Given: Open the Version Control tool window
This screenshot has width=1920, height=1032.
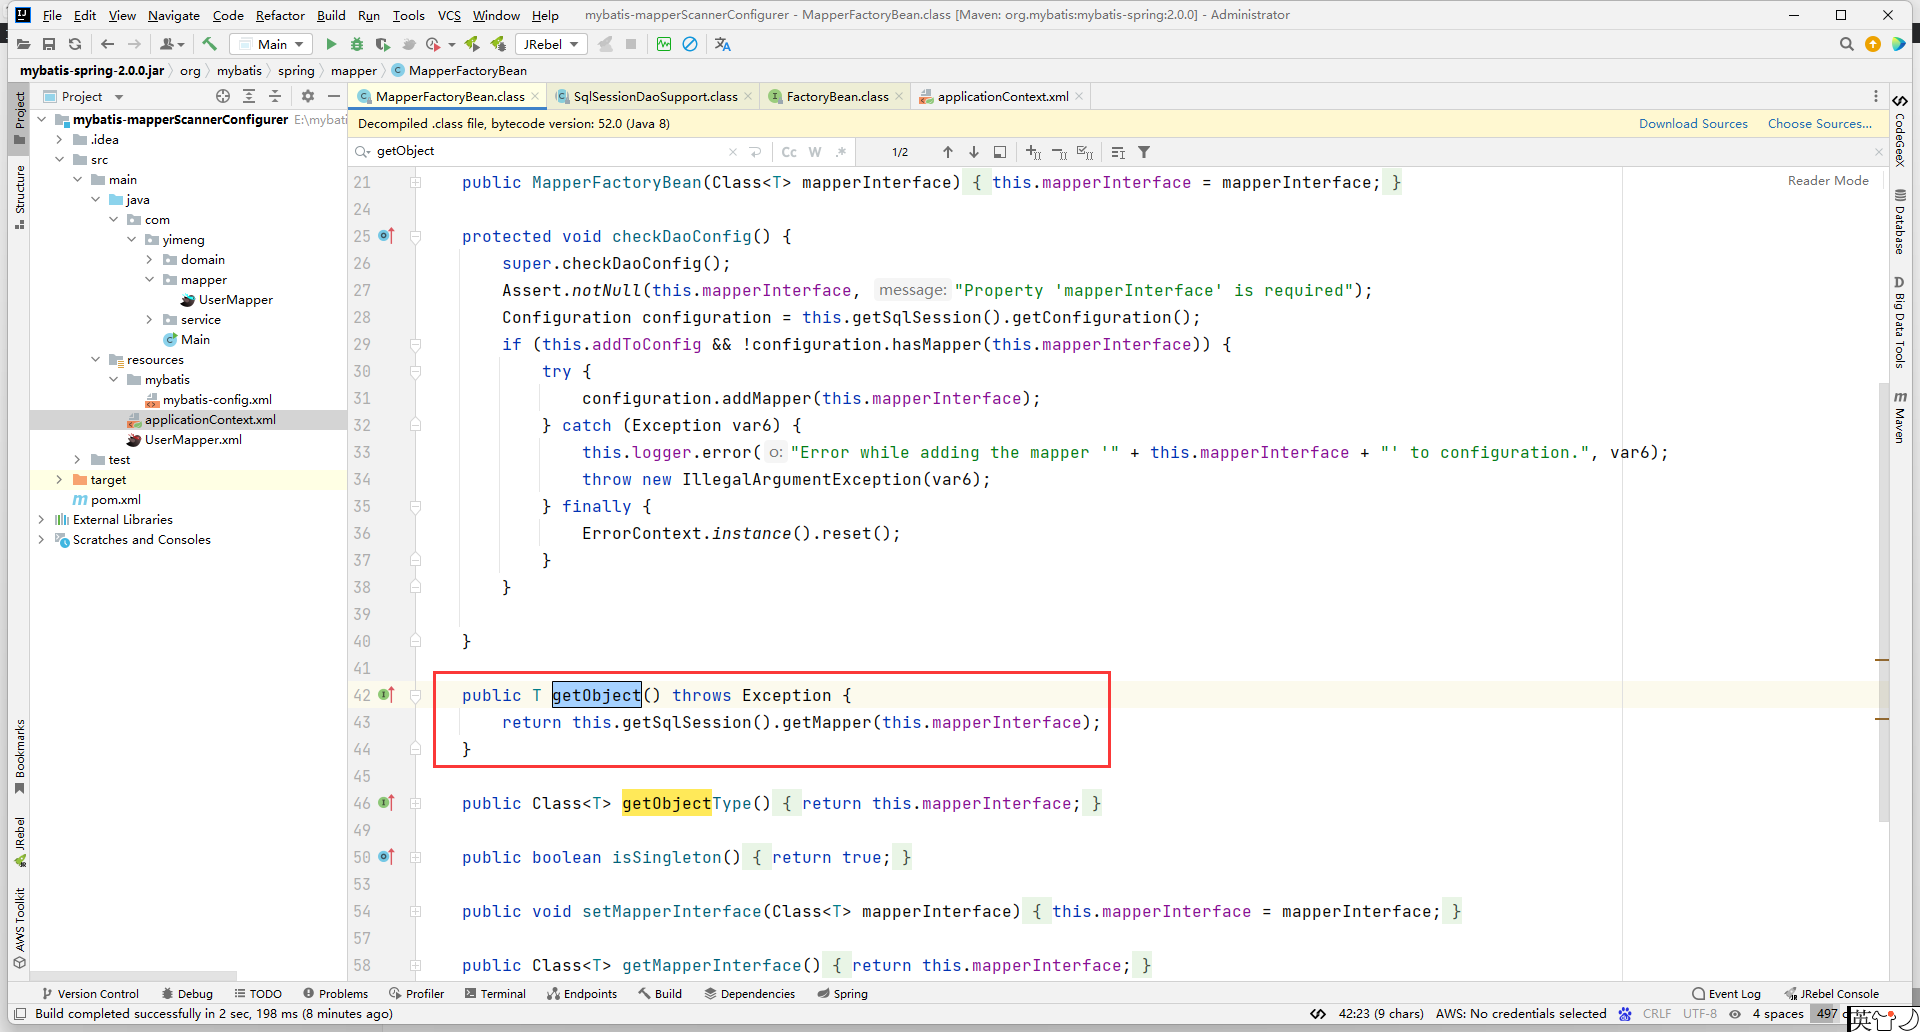Looking at the screenshot, I should click(x=90, y=994).
